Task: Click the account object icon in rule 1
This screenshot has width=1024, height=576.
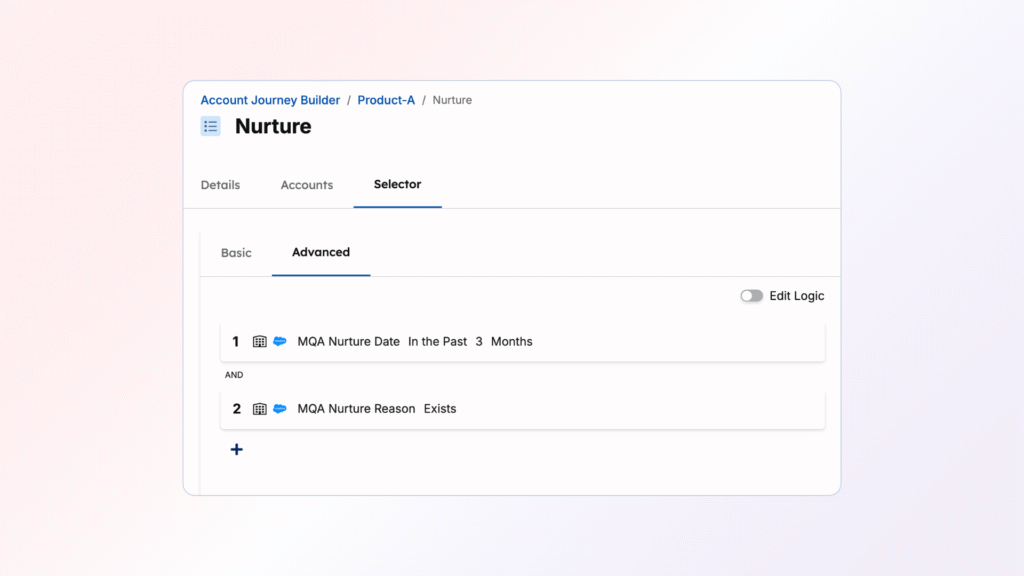Action: (259, 341)
